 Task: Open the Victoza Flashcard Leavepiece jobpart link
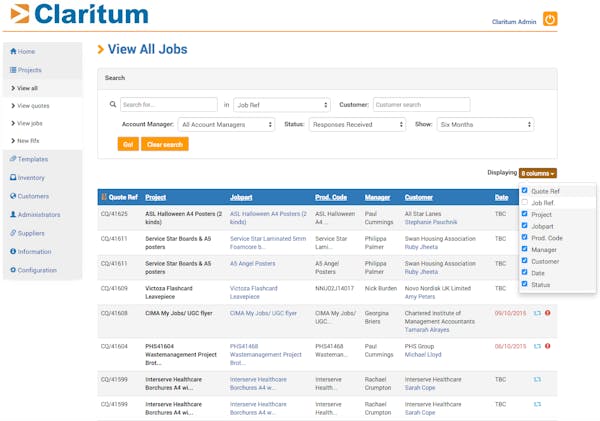click(254, 292)
